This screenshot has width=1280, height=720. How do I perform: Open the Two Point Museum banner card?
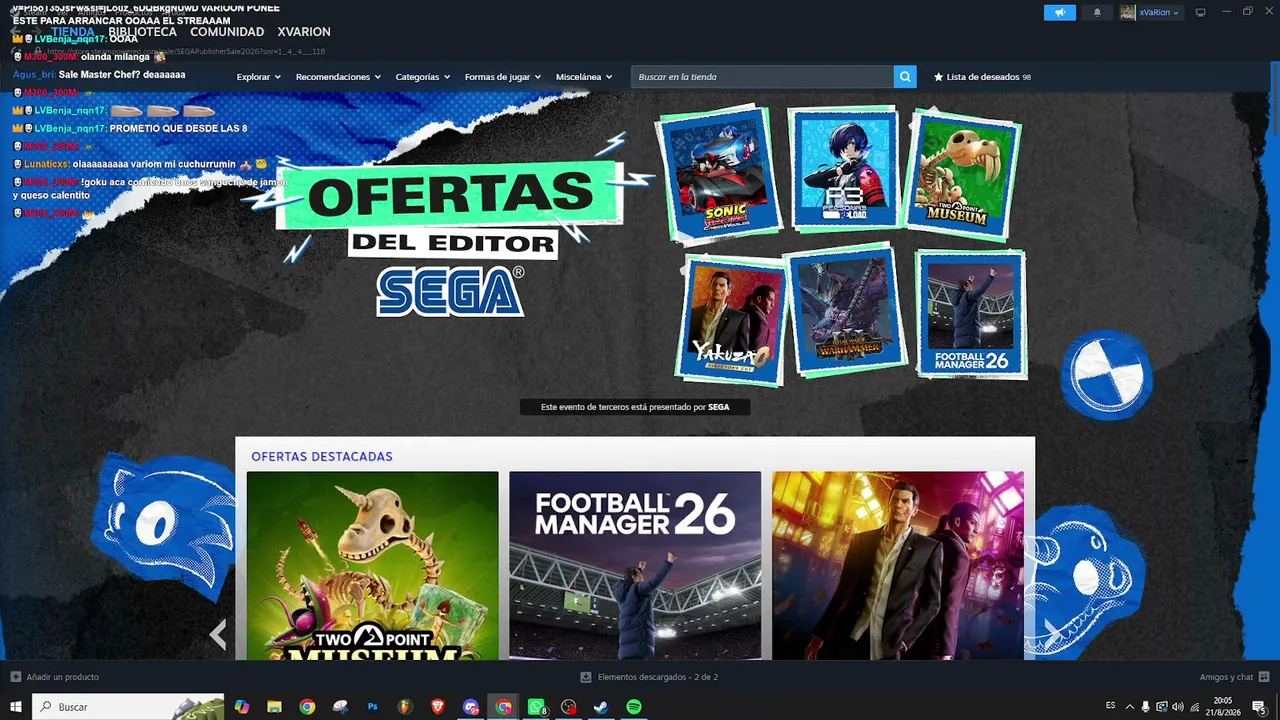[x=962, y=176]
